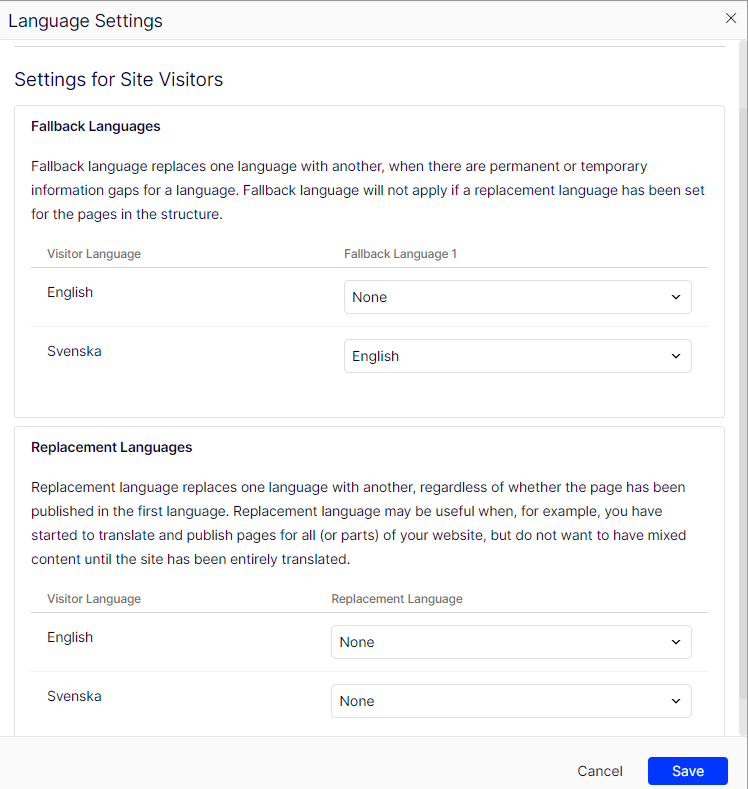Click the Replacement Languages heading
Image resolution: width=748 pixels, height=789 pixels.
(x=112, y=447)
